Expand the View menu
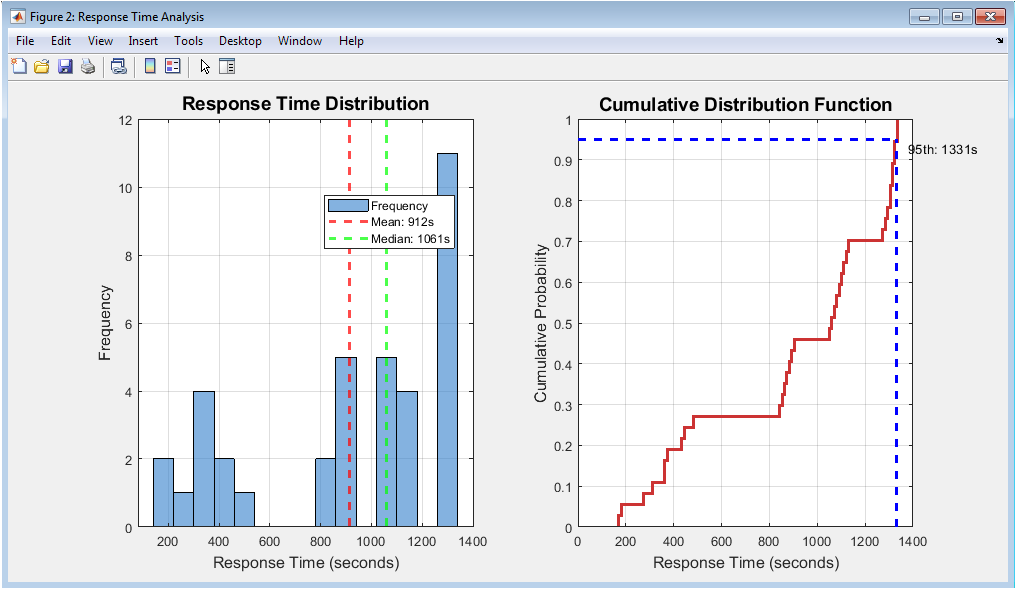 coord(100,41)
